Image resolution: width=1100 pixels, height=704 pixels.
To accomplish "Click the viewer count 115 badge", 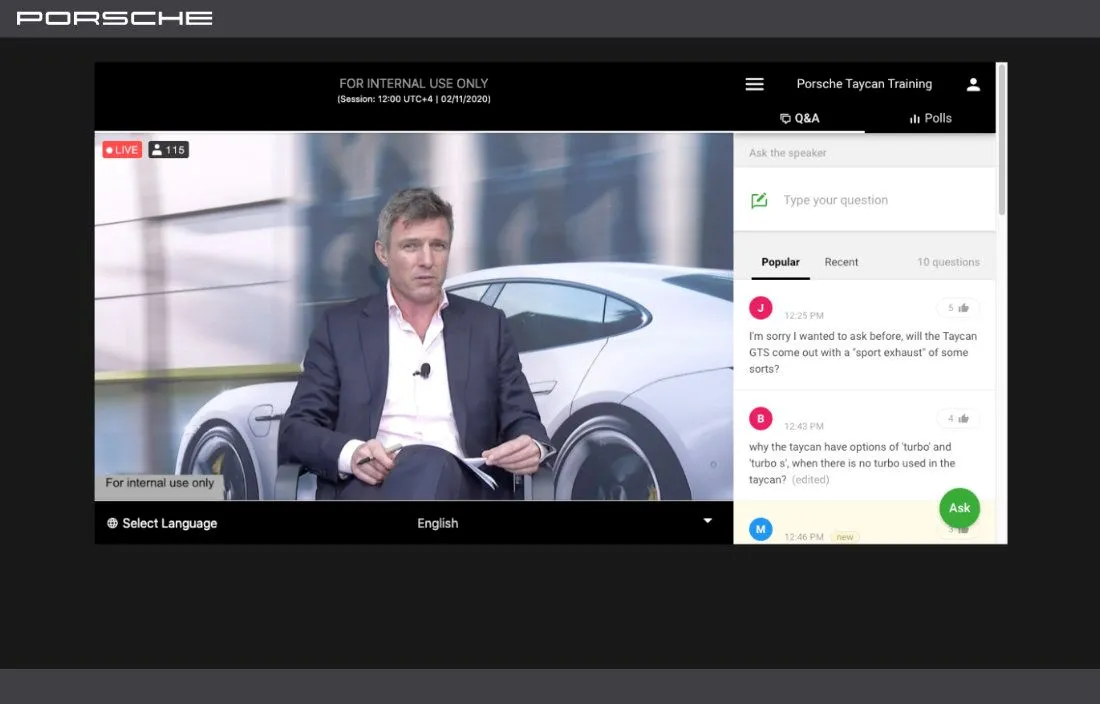I will (168, 149).
